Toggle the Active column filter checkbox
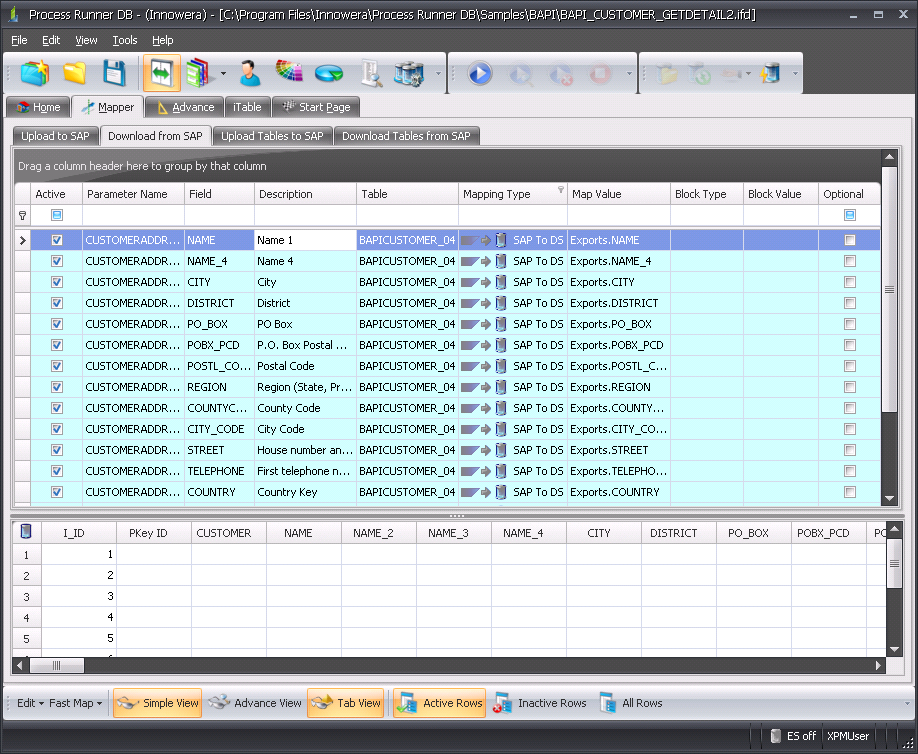 tap(57, 215)
